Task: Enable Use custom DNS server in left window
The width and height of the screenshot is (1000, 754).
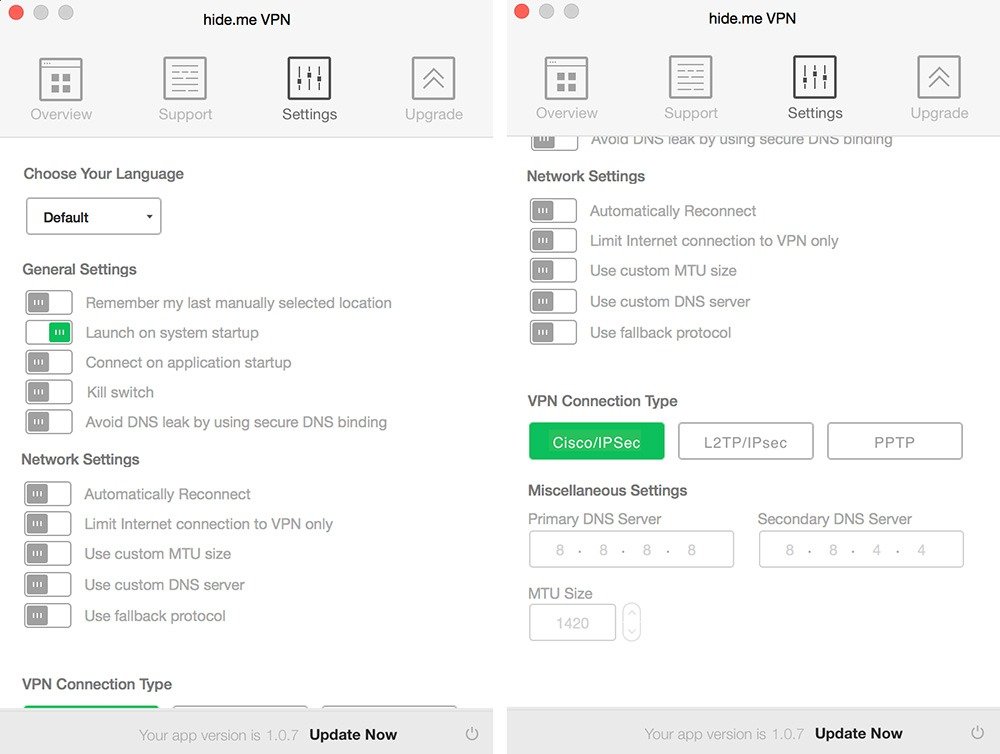Action: (x=48, y=584)
